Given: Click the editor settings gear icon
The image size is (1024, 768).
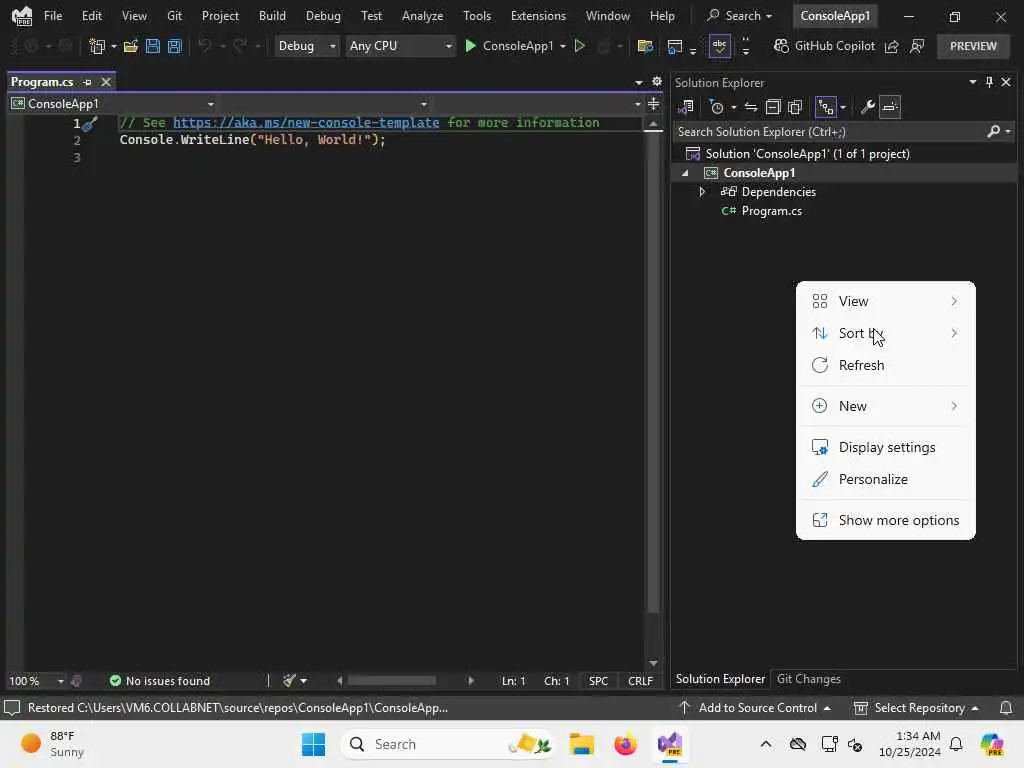Looking at the screenshot, I should 657,82.
